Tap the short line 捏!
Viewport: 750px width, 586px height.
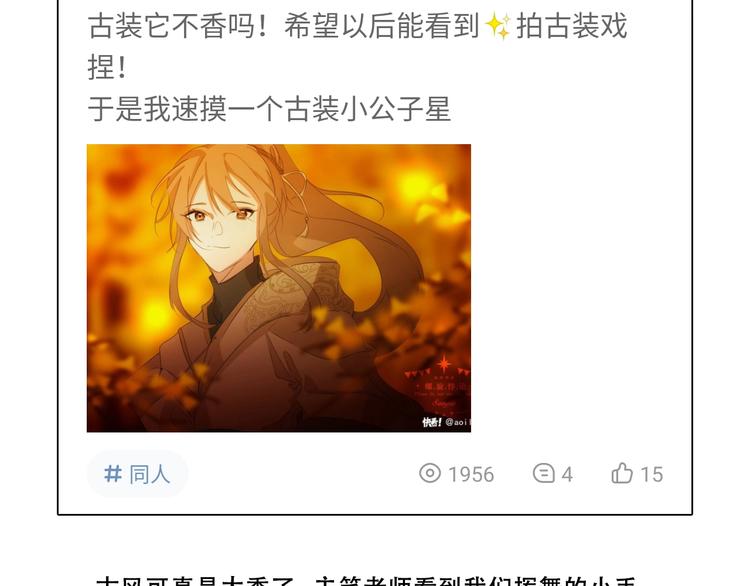pyautogui.click(x=107, y=67)
